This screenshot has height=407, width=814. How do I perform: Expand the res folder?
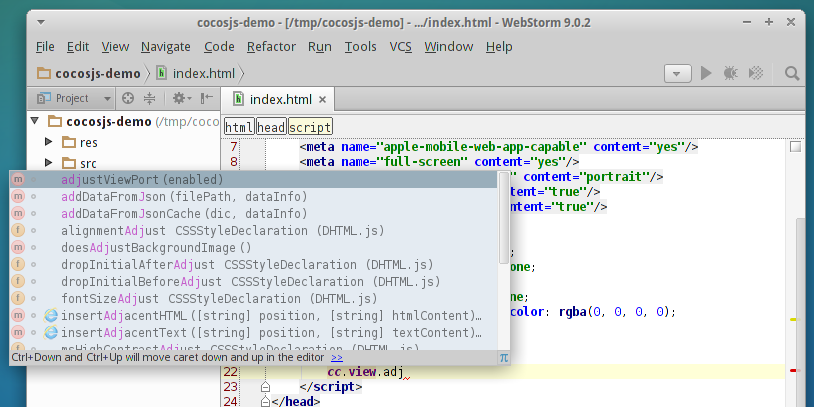(49, 141)
